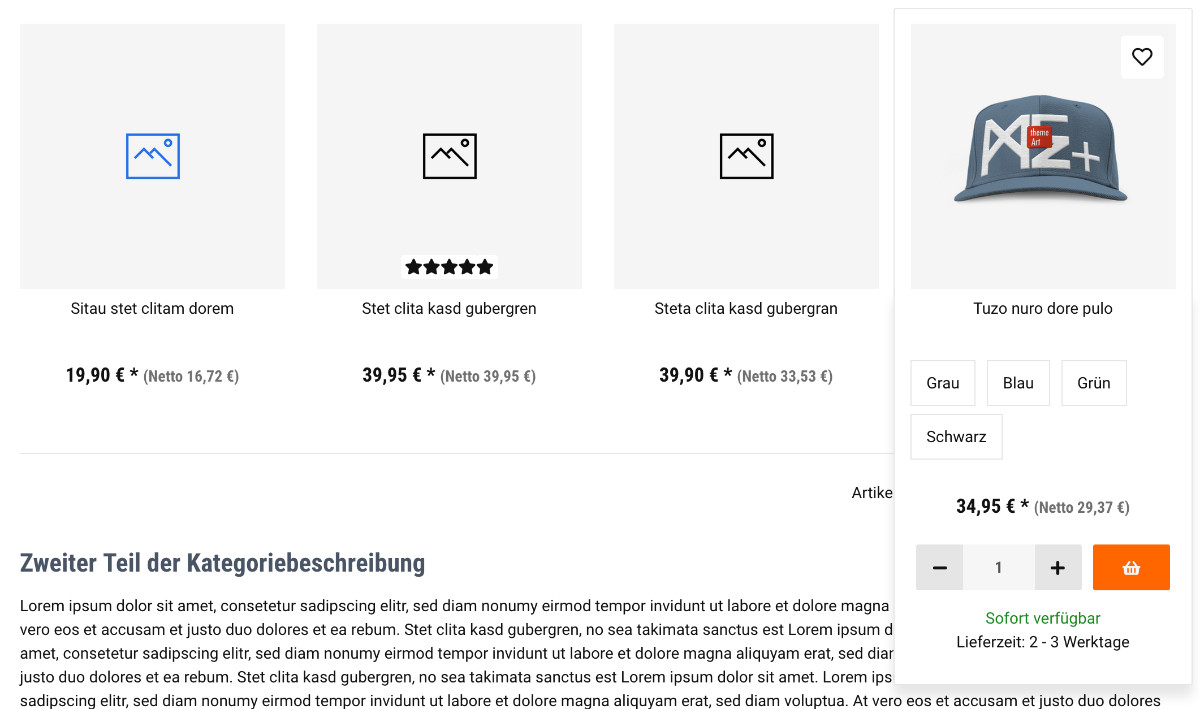
Task: Open the Tuzo nuro dore pulo product title
Action: click(x=1043, y=308)
